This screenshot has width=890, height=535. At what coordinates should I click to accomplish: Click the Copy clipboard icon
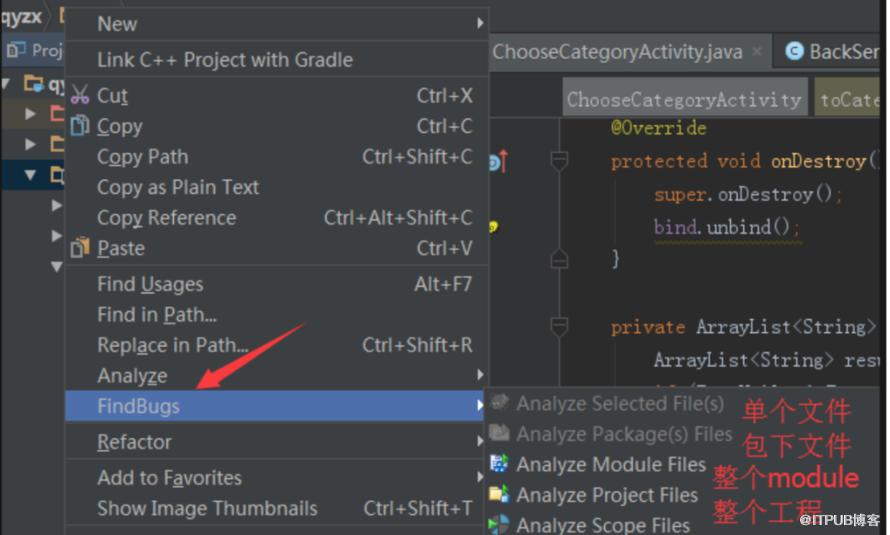click(x=80, y=126)
